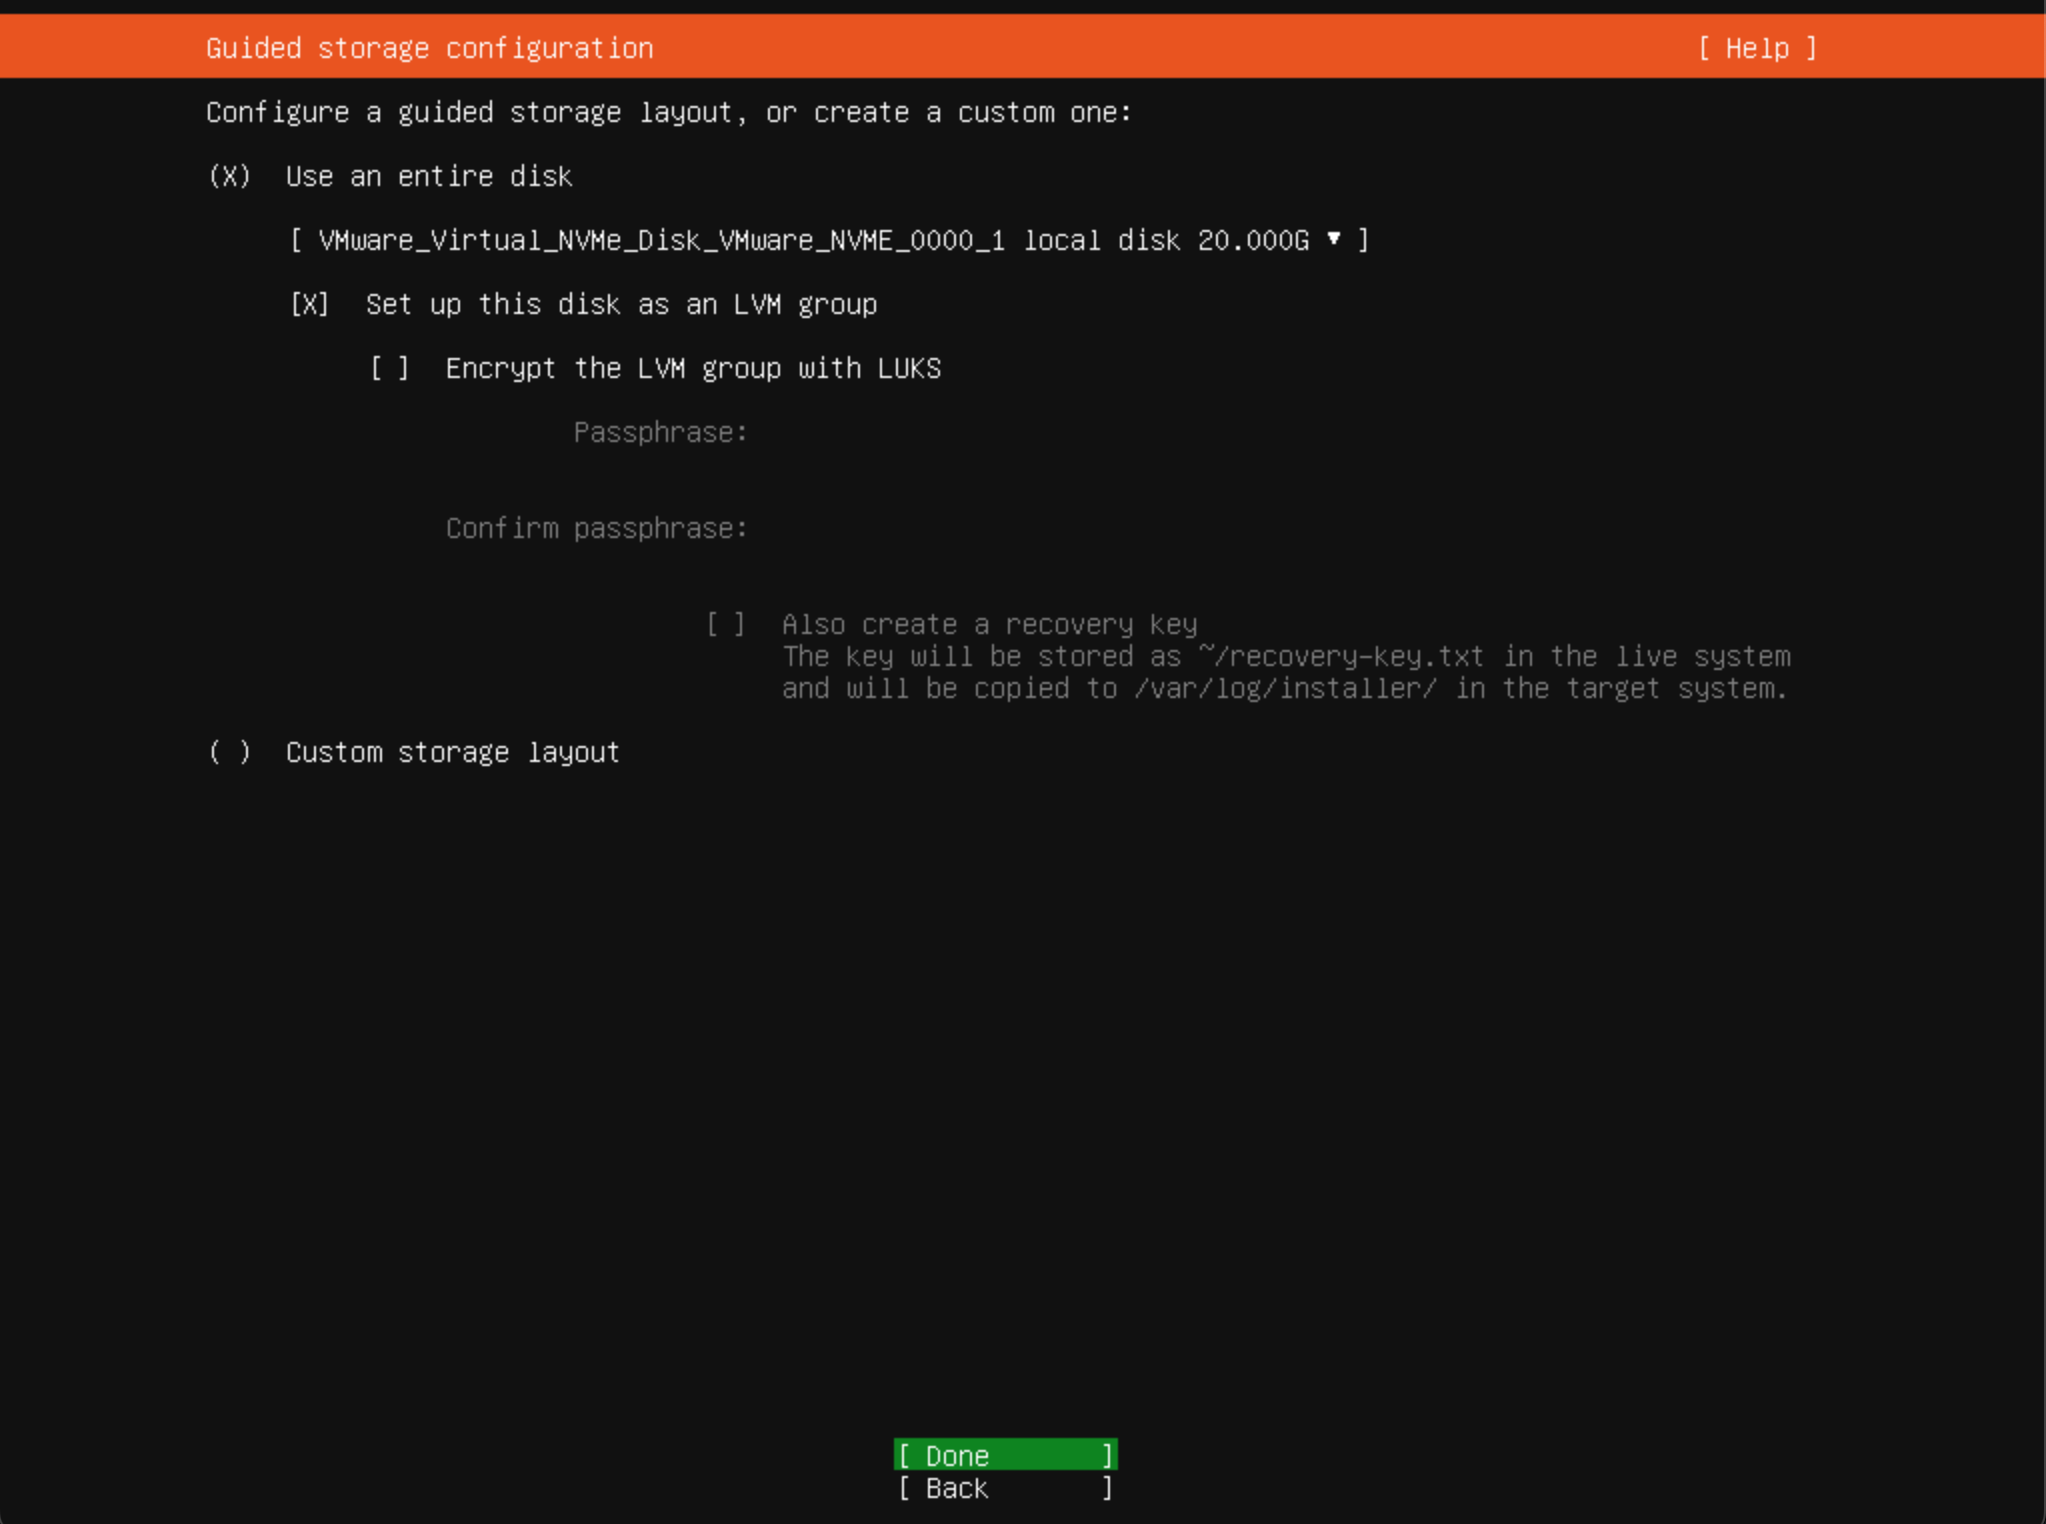Select the 'Custom storage layout' radio button
The image size is (2046, 1524).
click(230, 752)
